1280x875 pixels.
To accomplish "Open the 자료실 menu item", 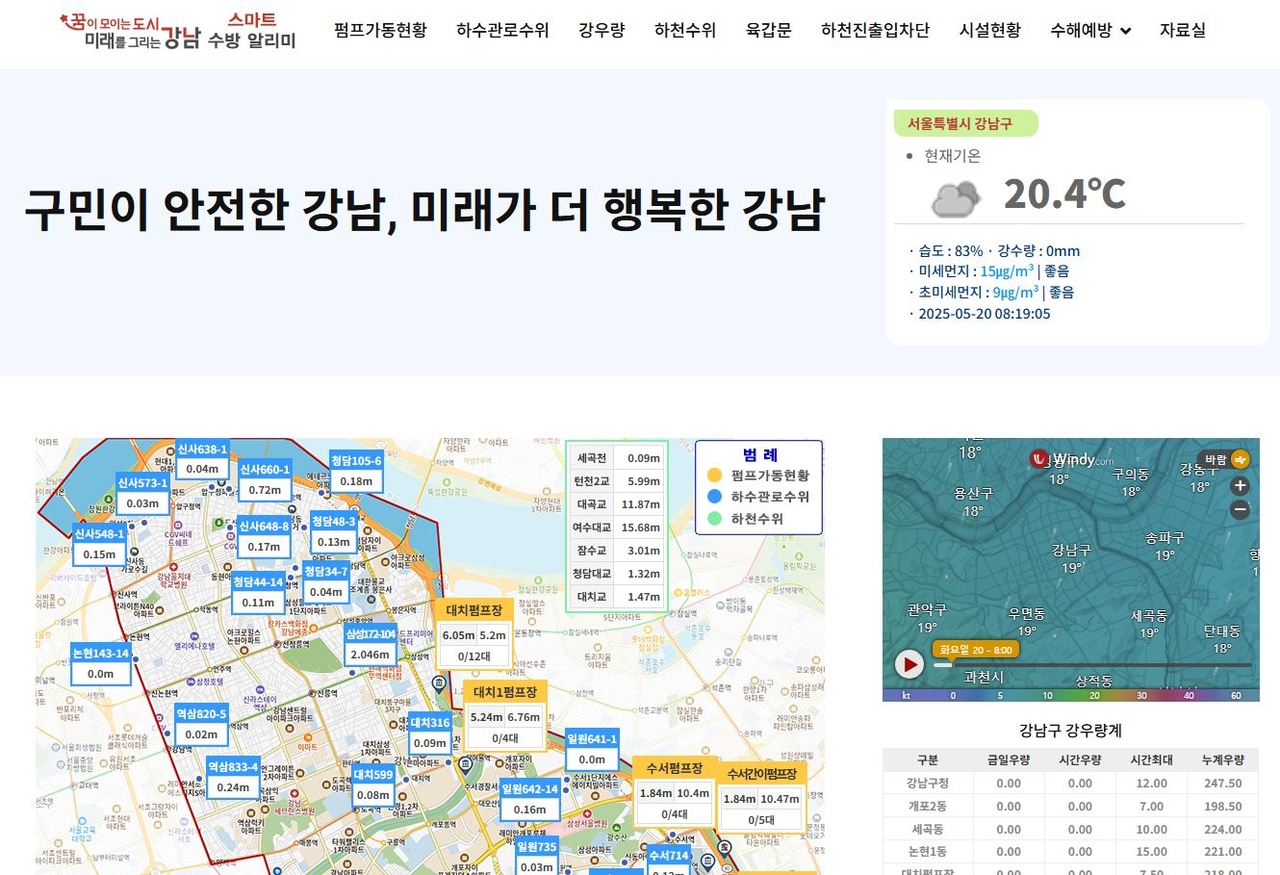I will 1182,30.
